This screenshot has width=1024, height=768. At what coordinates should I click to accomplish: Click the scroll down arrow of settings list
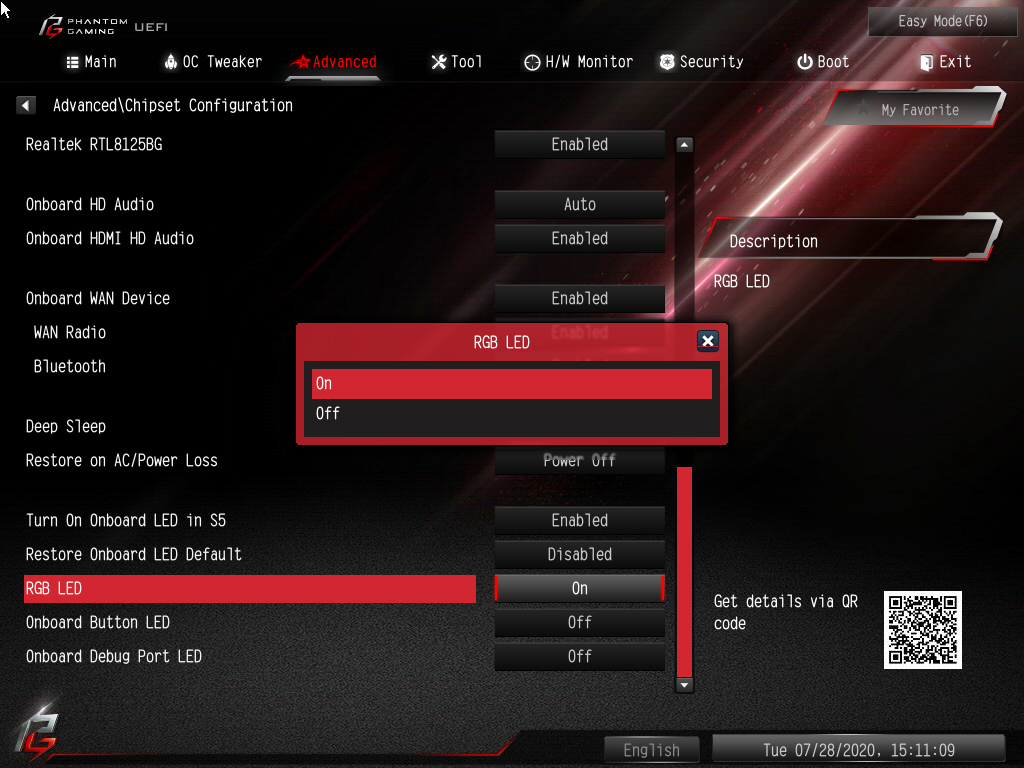coord(684,685)
